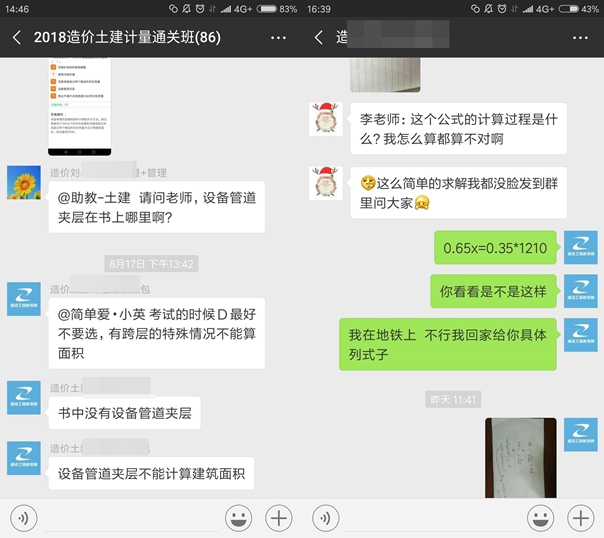Open the more options menu of the 86-member group chat

[x=279, y=38]
